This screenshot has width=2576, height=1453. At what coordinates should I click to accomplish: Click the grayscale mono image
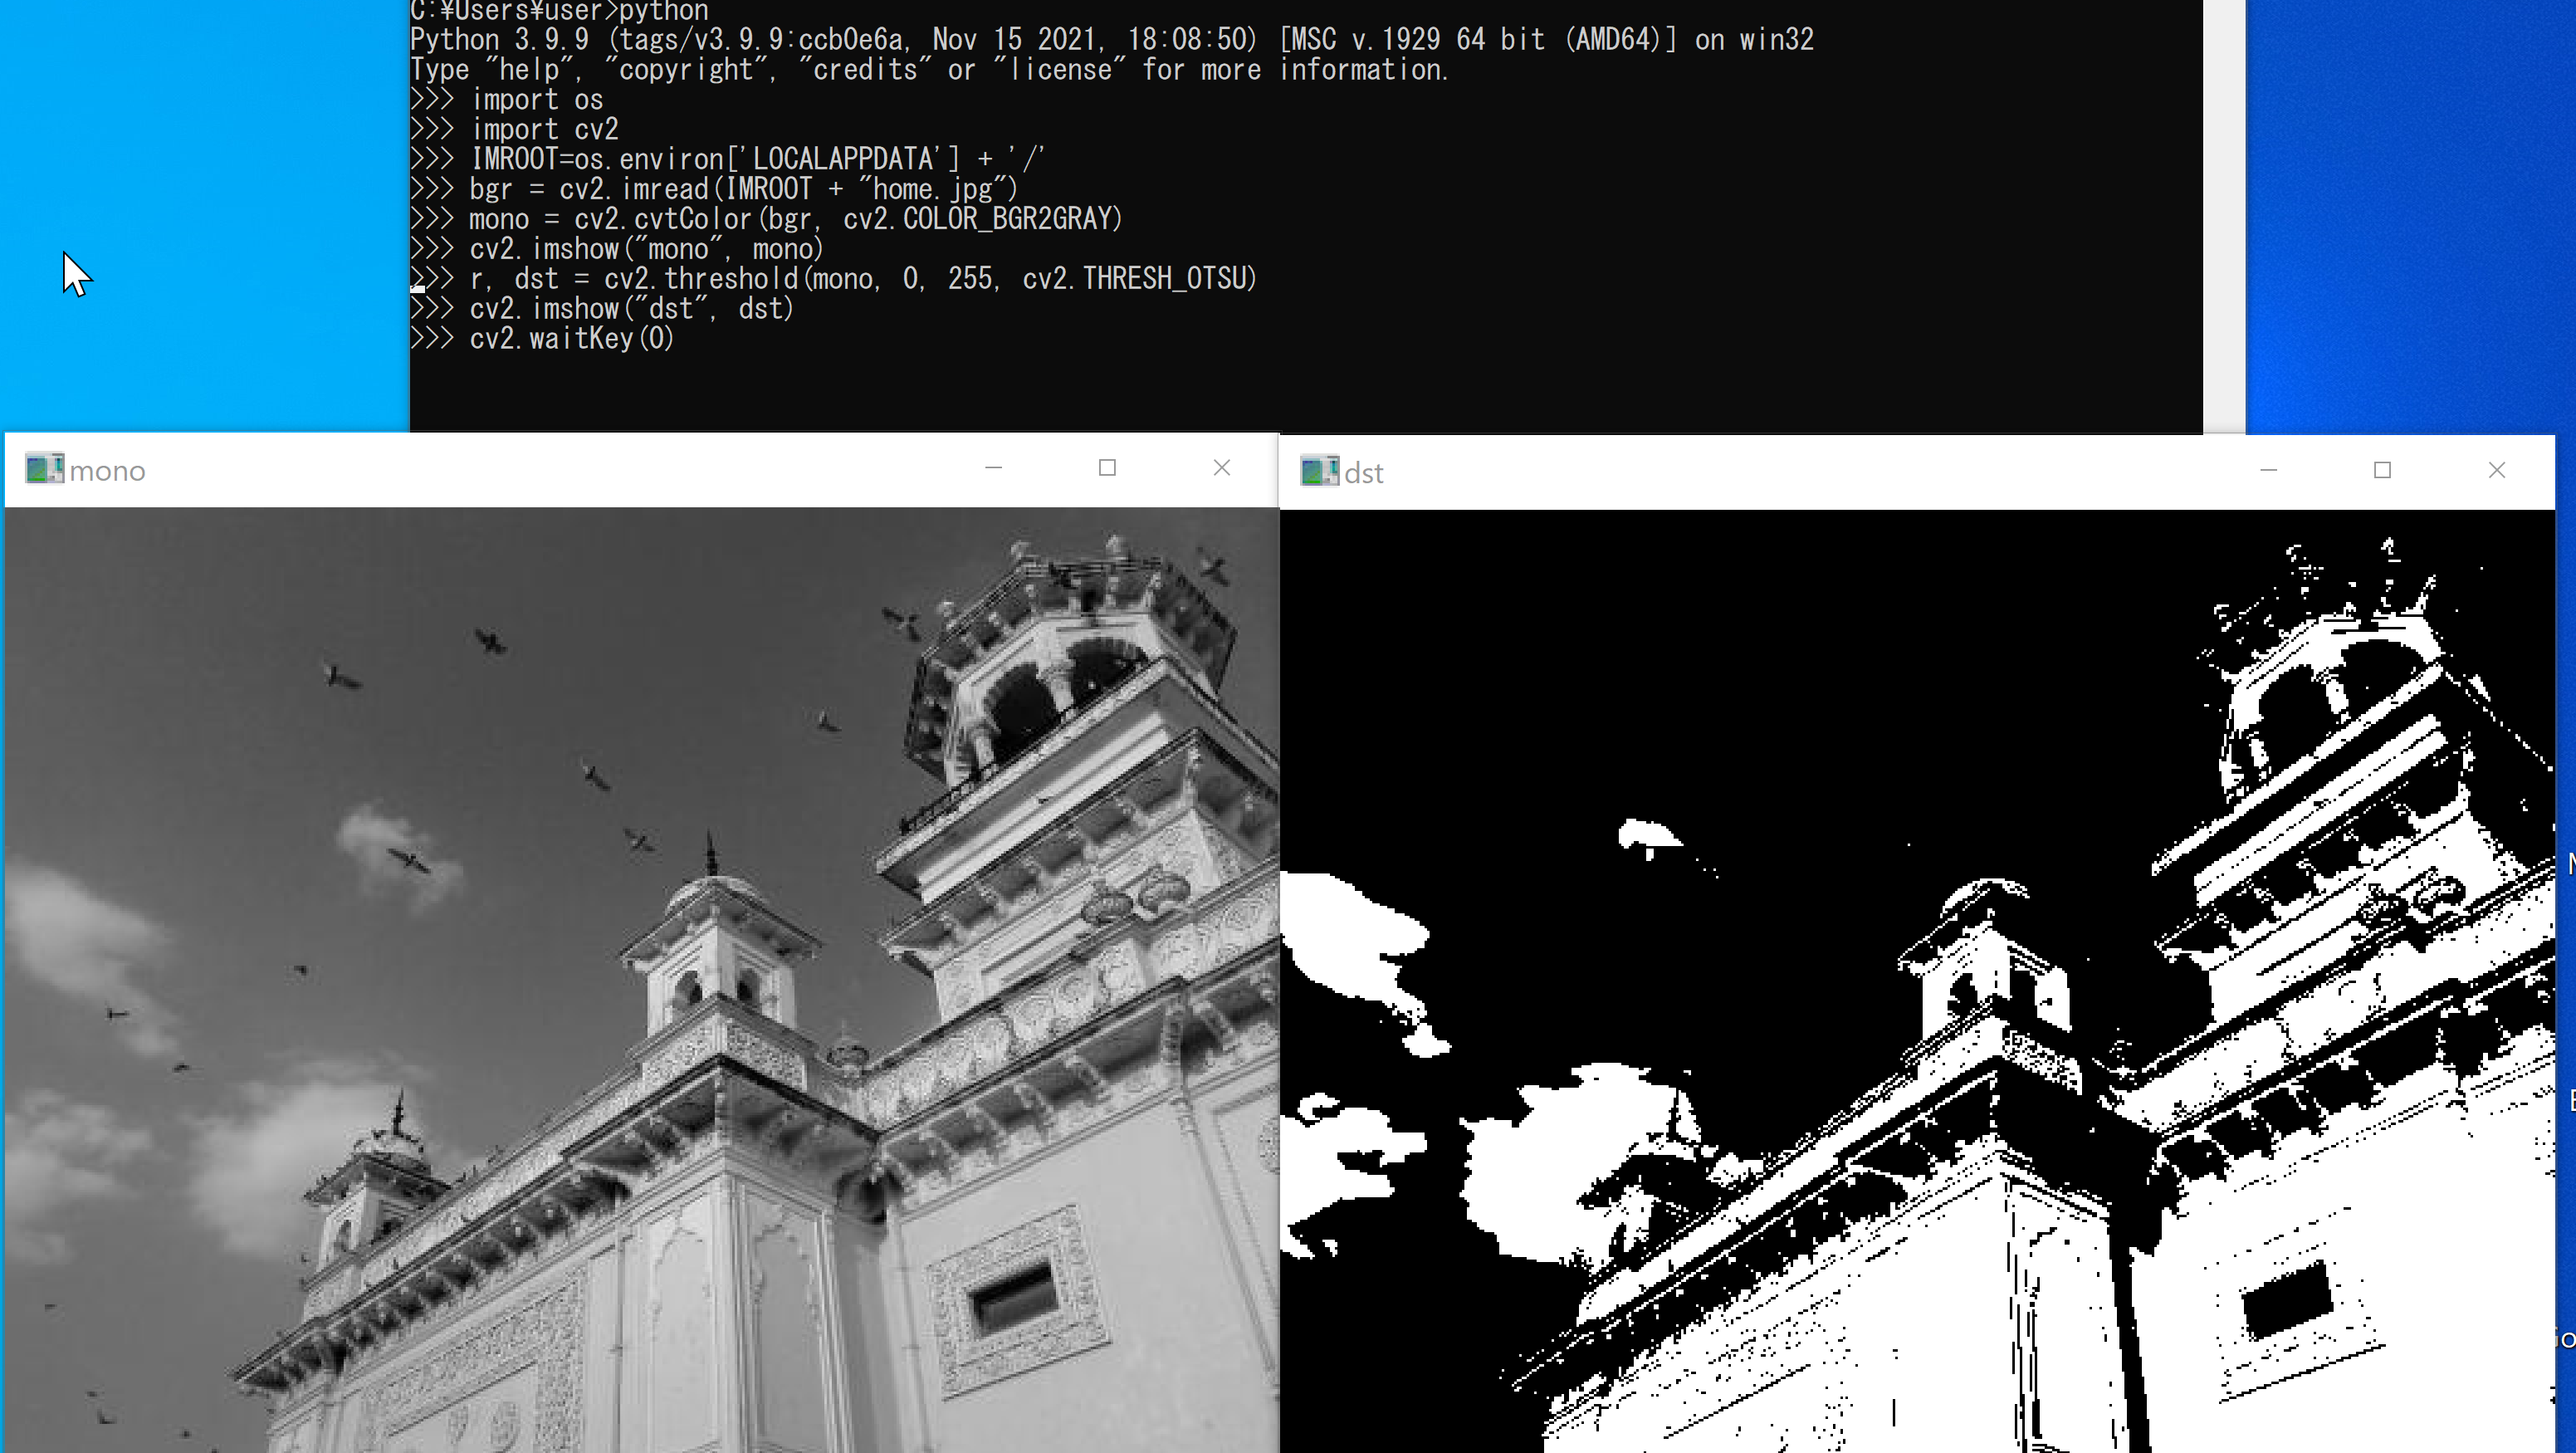coord(642,980)
